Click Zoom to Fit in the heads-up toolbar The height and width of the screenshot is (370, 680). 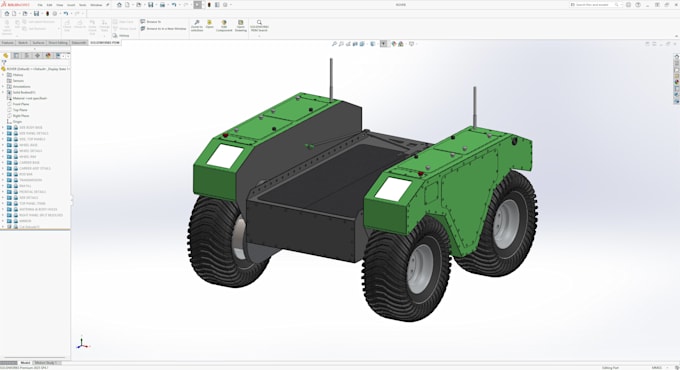pyautogui.click(x=334, y=44)
